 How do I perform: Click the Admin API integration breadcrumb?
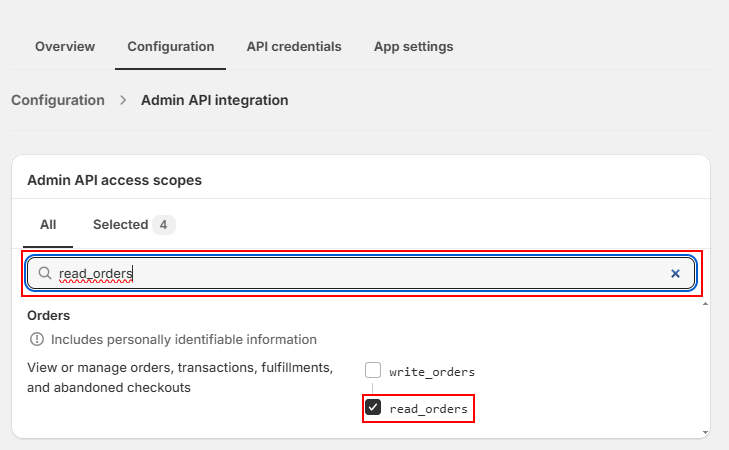[x=214, y=100]
